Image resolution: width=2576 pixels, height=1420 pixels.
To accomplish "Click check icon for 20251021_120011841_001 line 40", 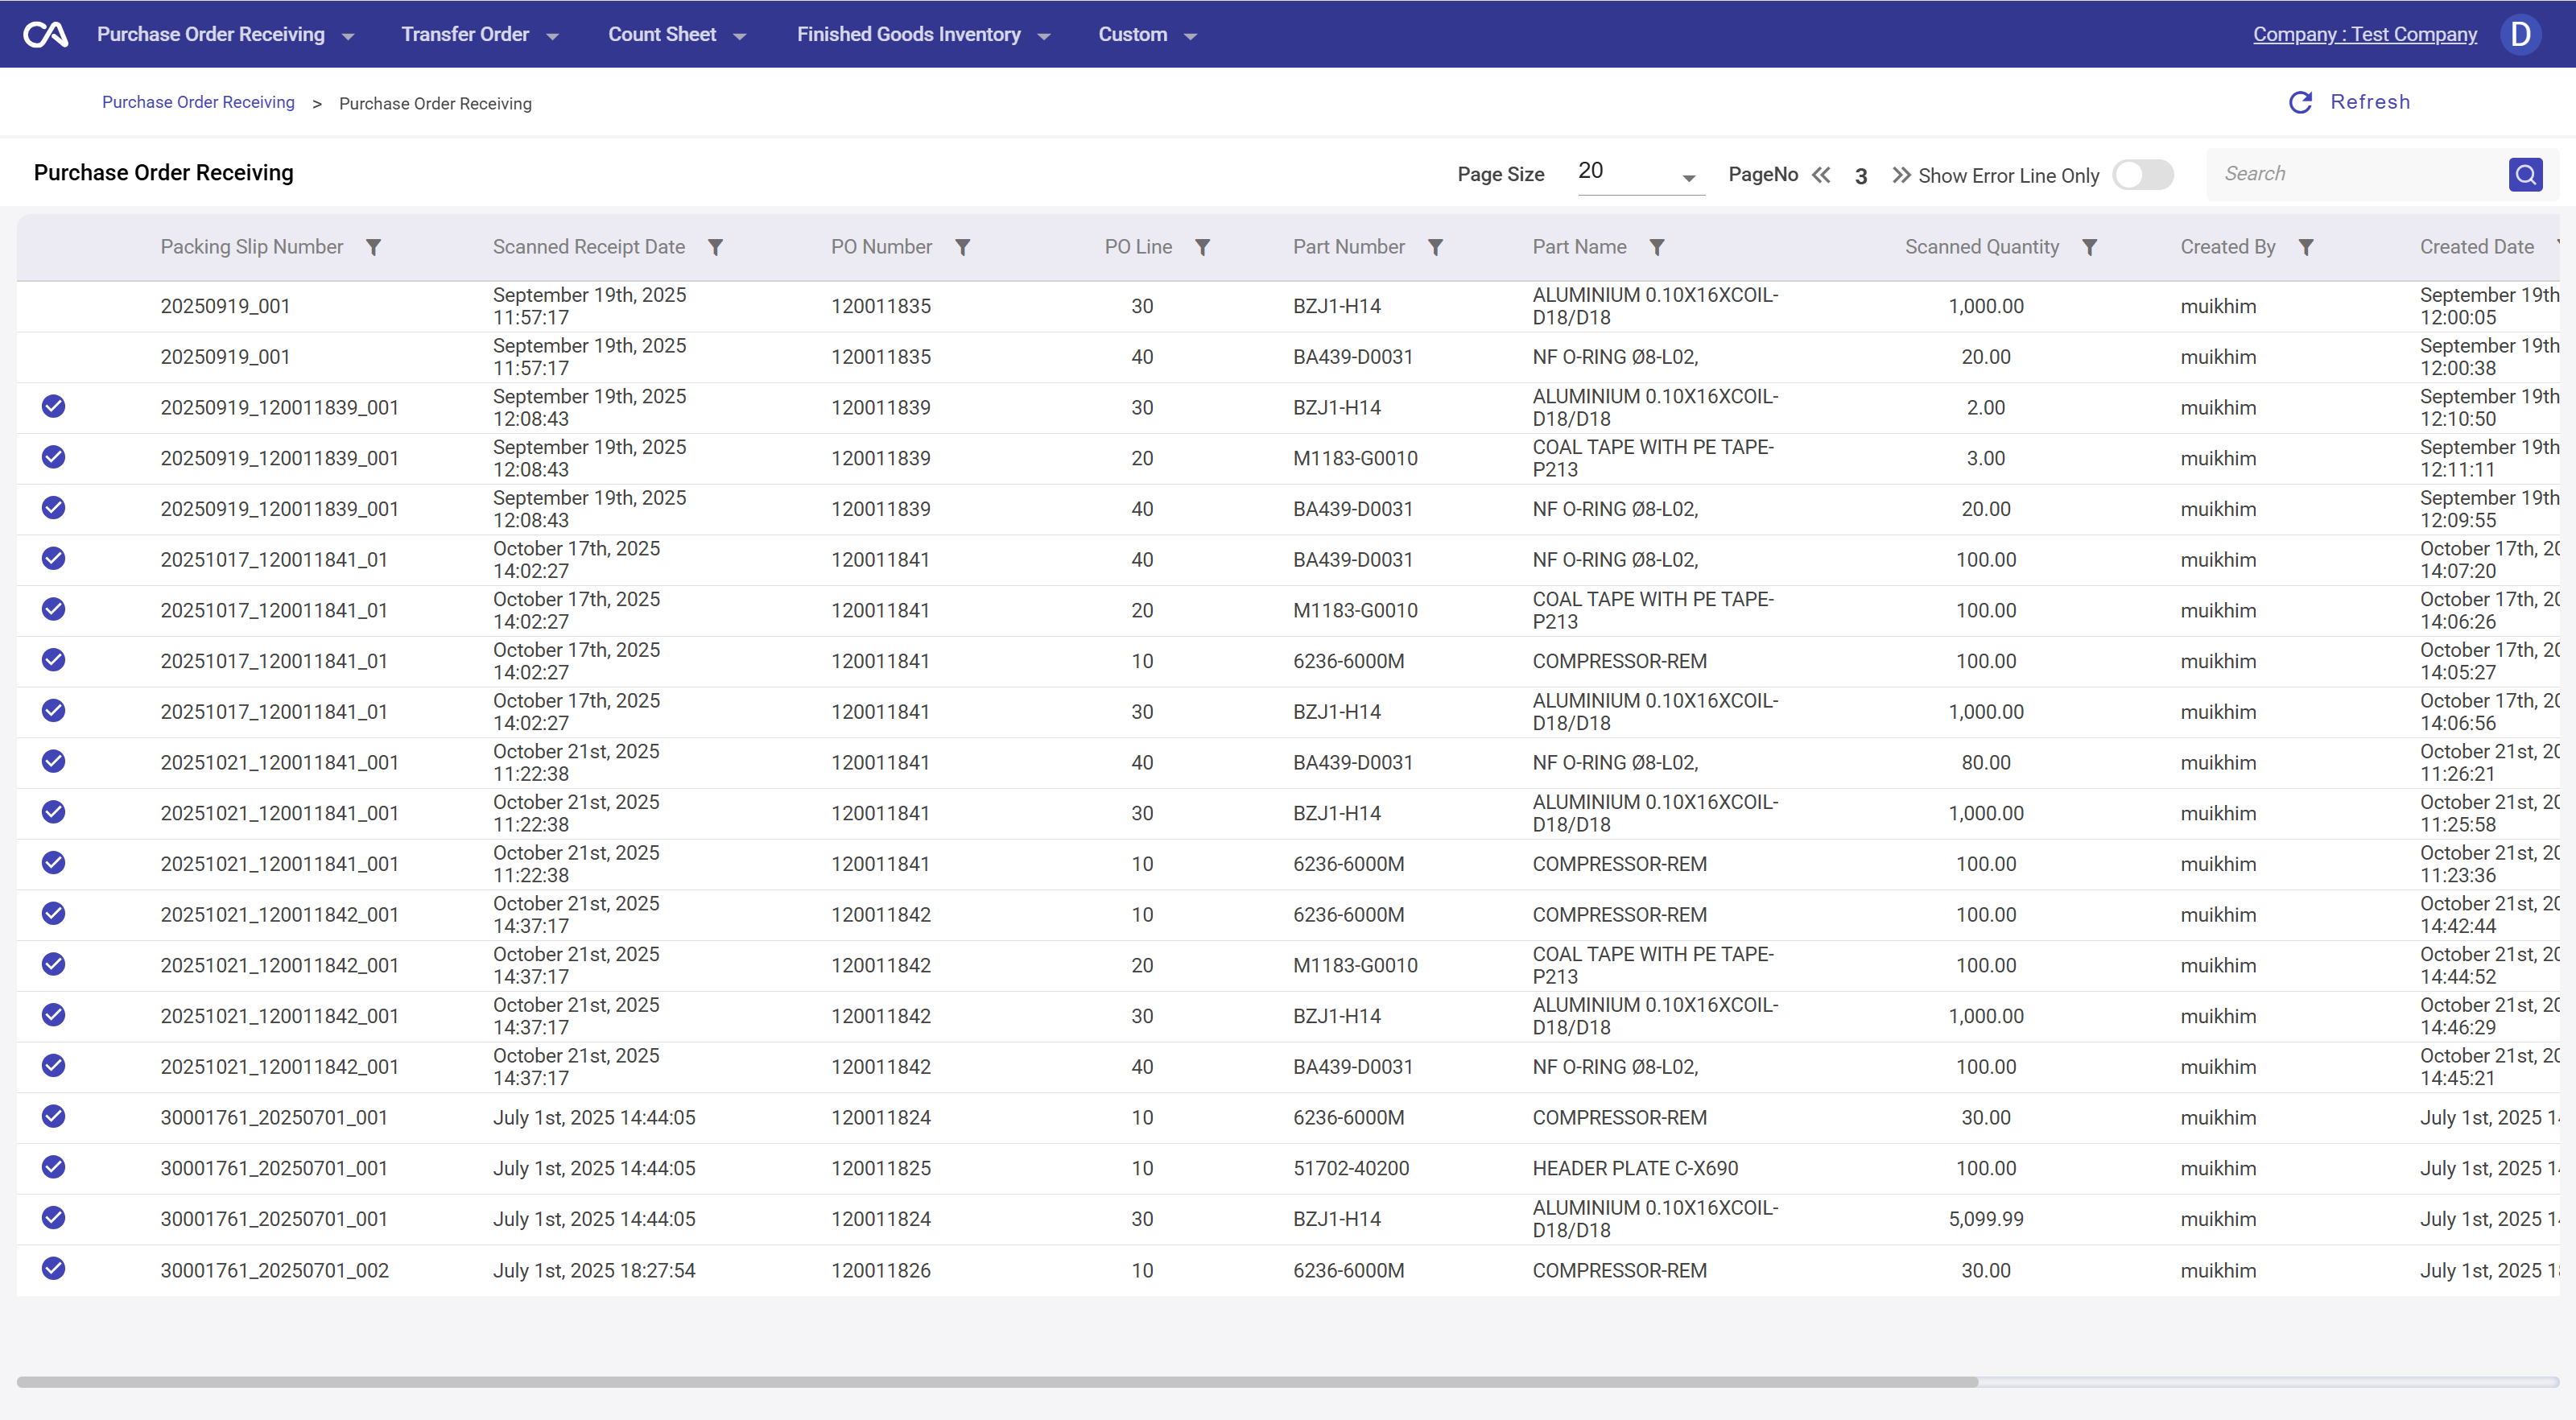I will [54, 761].
